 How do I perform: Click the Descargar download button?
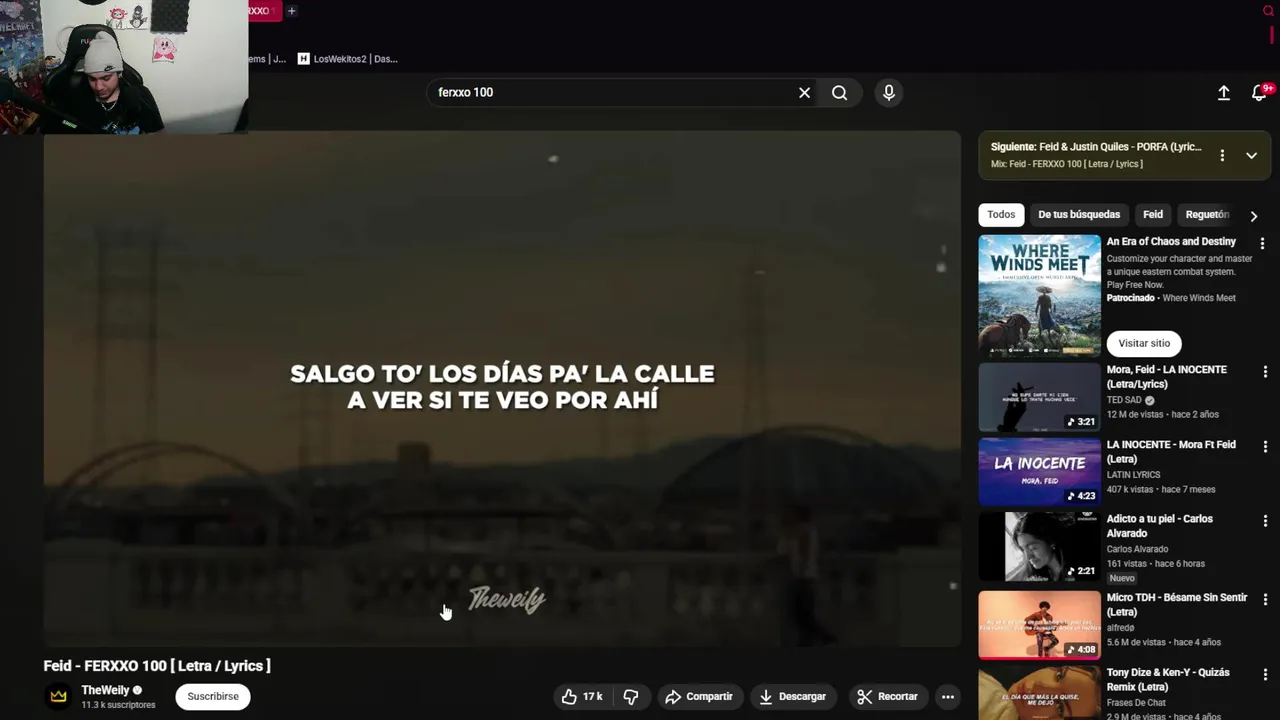coord(792,697)
